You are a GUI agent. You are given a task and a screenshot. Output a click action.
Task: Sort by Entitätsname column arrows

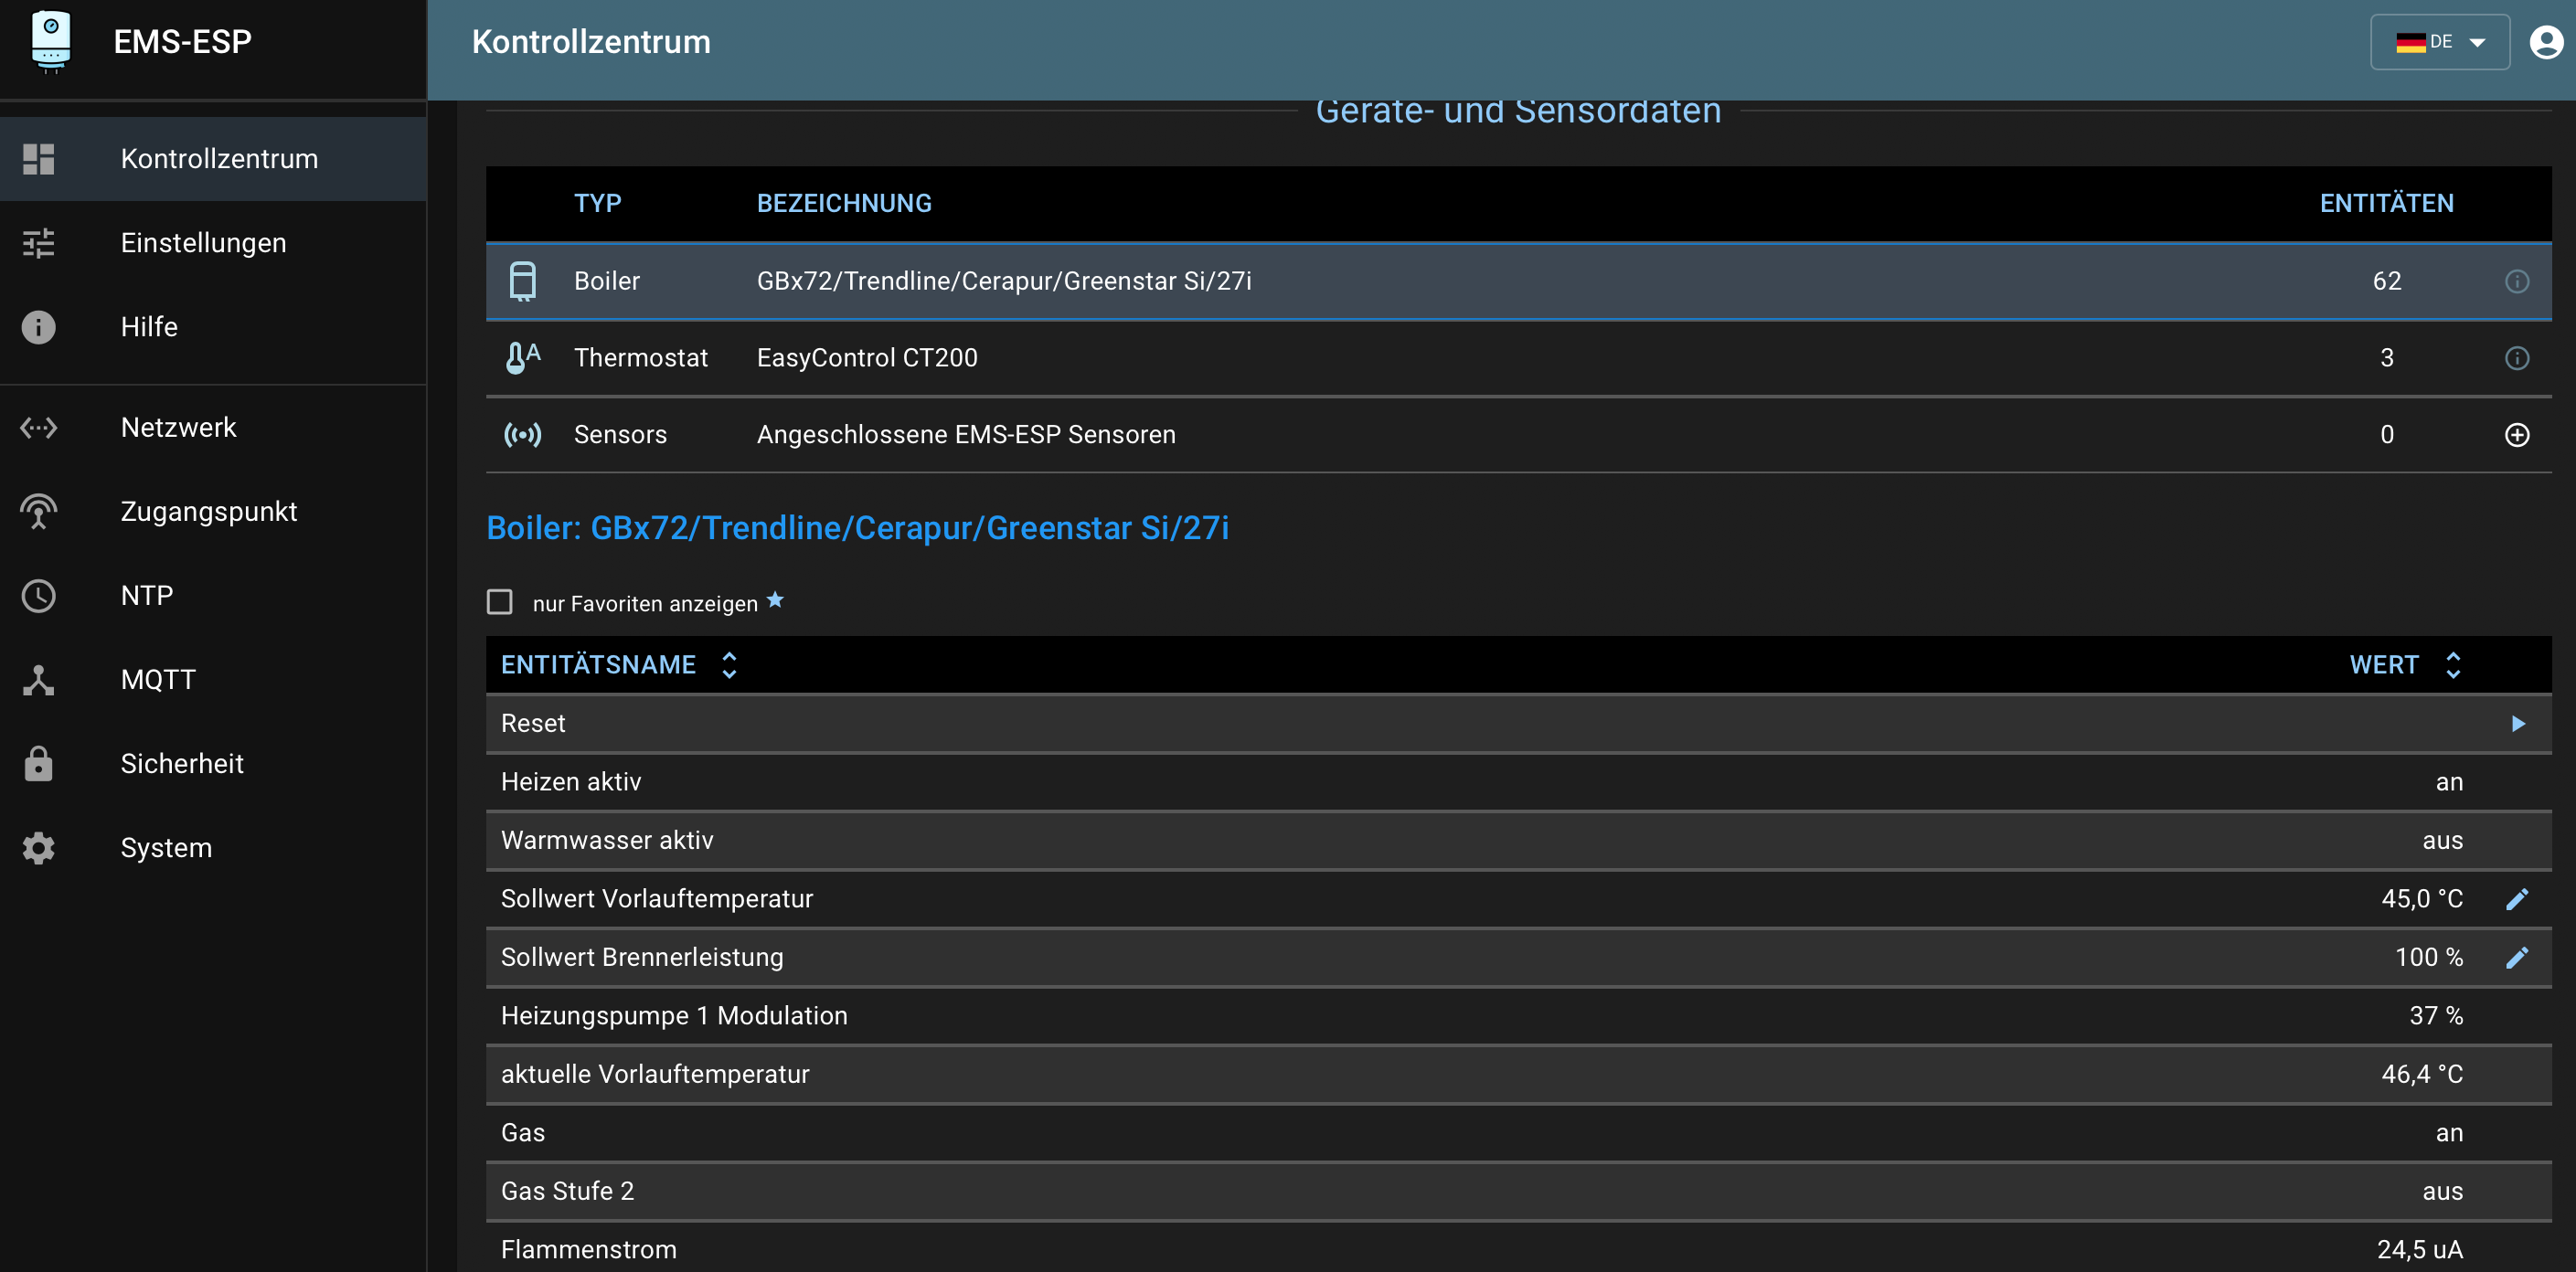pyautogui.click(x=729, y=665)
